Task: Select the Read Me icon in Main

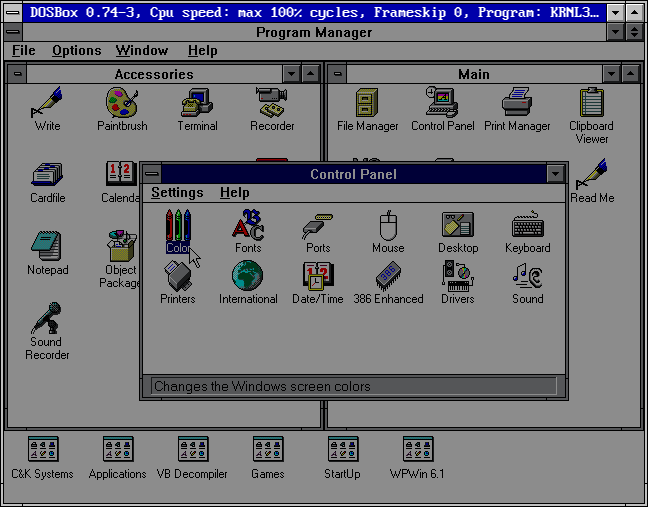Action: click(x=592, y=182)
